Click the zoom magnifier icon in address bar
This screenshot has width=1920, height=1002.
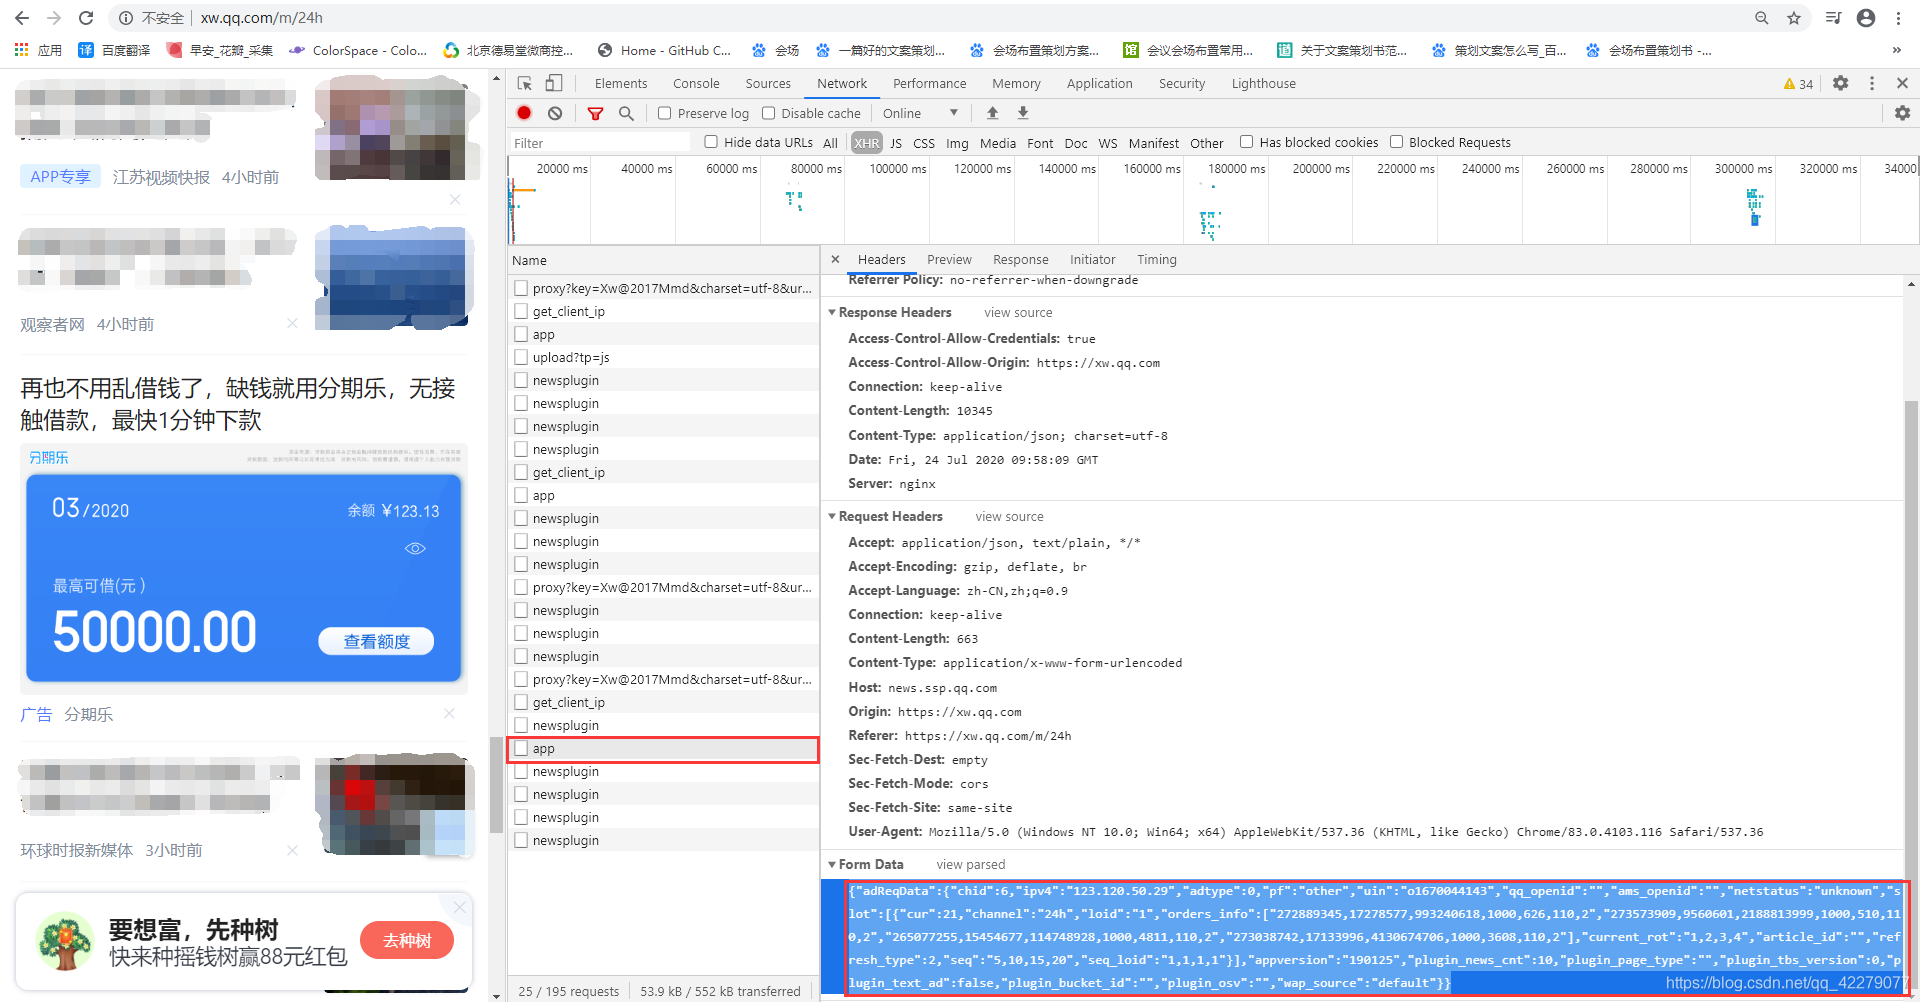(x=1762, y=18)
